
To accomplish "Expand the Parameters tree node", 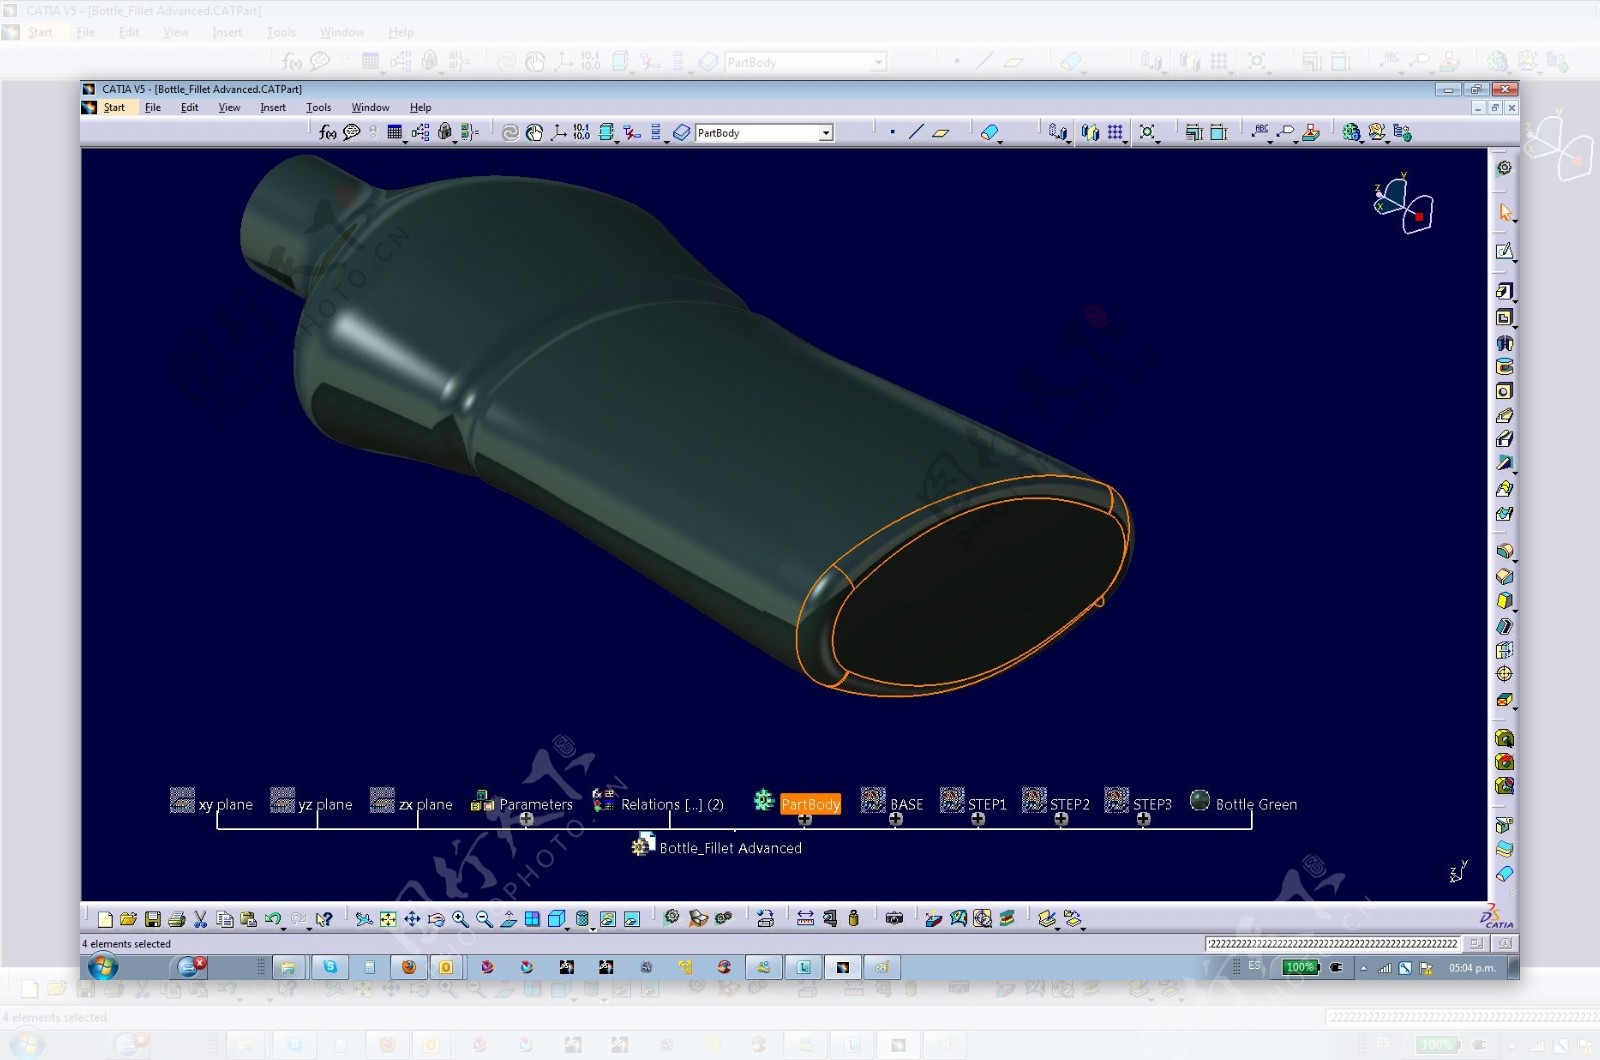I will pos(526,819).
